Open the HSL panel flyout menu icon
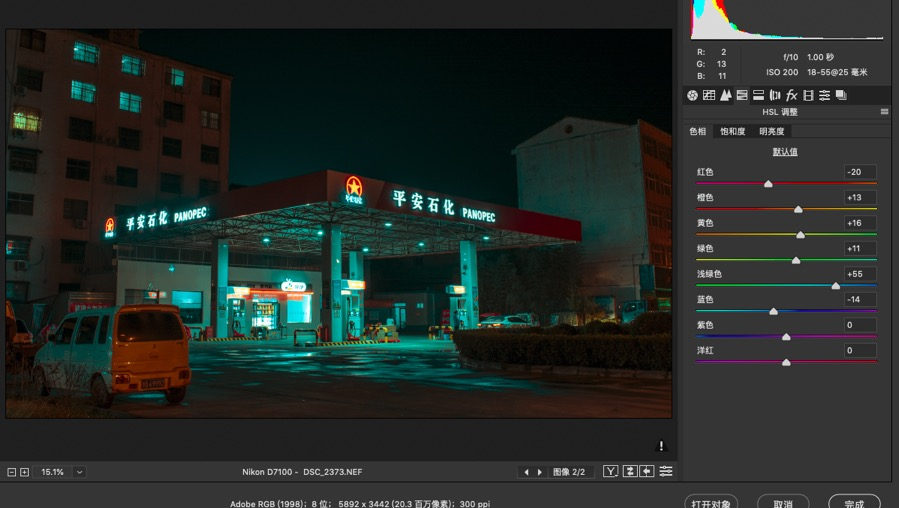The height and width of the screenshot is (508, 899). click(x=884, y=112)
